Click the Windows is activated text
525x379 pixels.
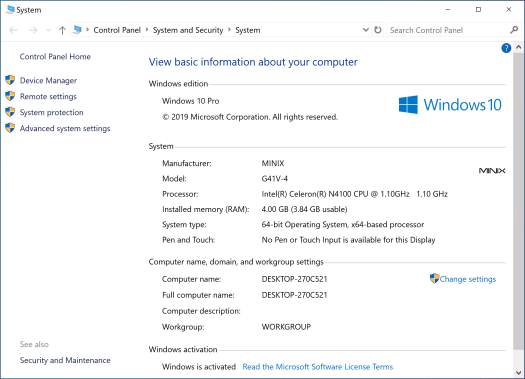tap(199, 367)
